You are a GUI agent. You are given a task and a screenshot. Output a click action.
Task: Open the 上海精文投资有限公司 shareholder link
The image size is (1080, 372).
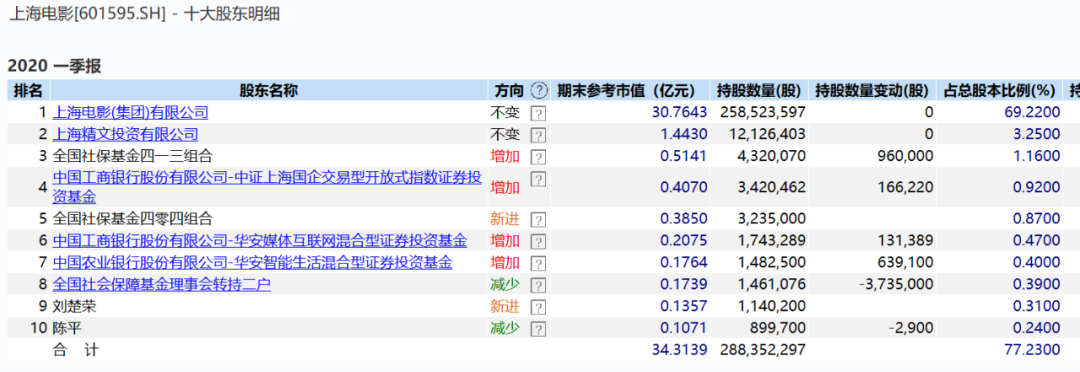point(125,134)
